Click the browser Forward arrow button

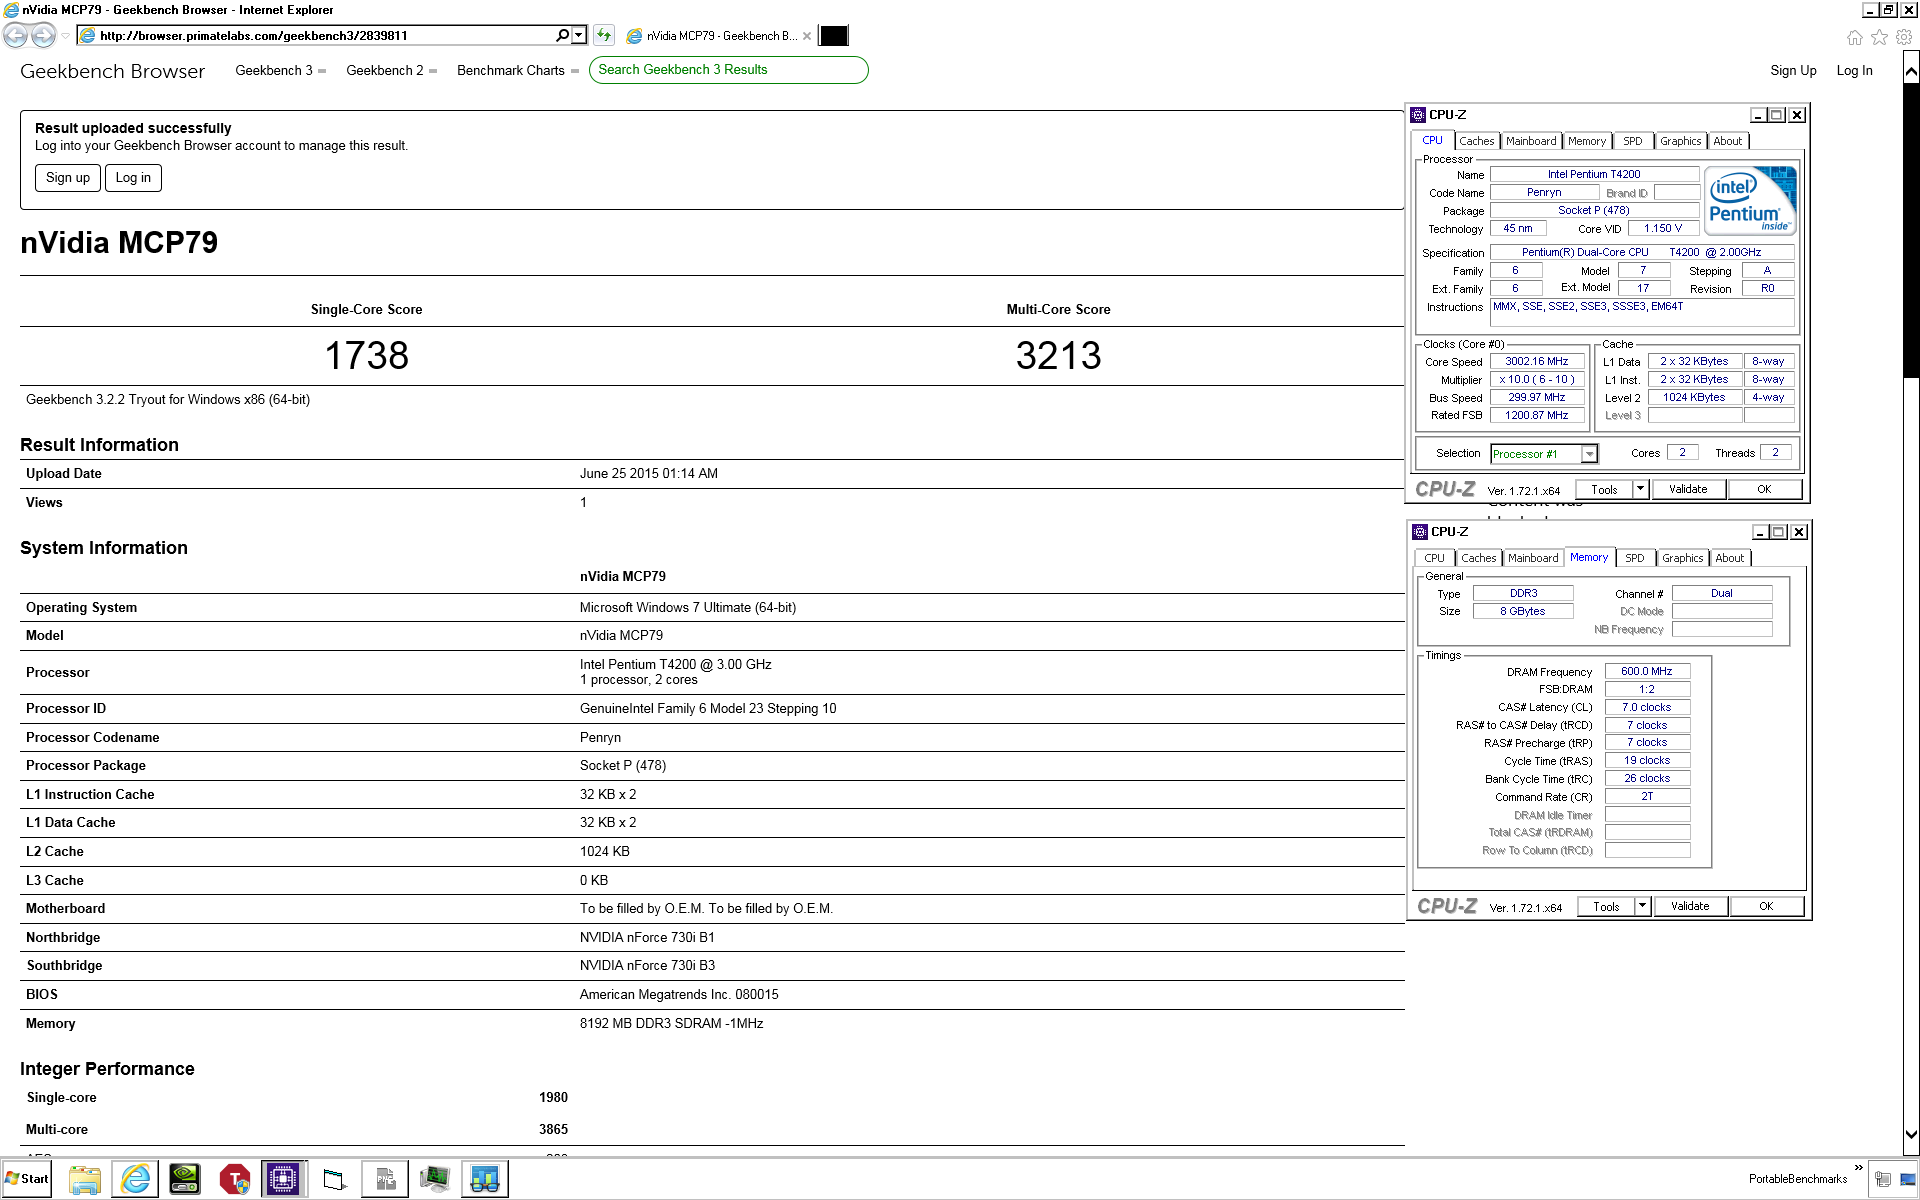pos(43,36)
